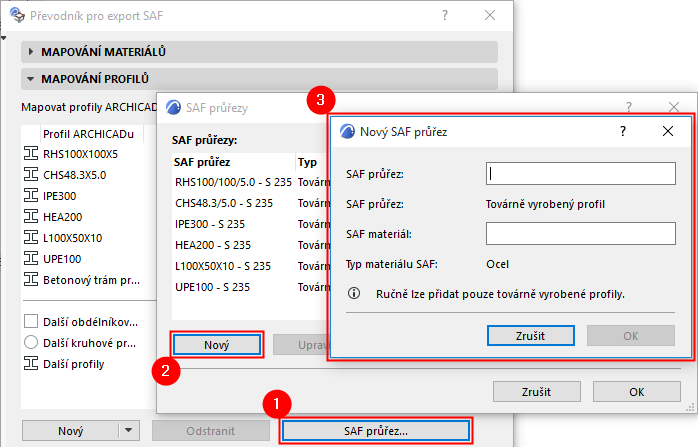
Task: Click rectangle icon of Další obdélníkov... row
Action: tap(31, 321)
